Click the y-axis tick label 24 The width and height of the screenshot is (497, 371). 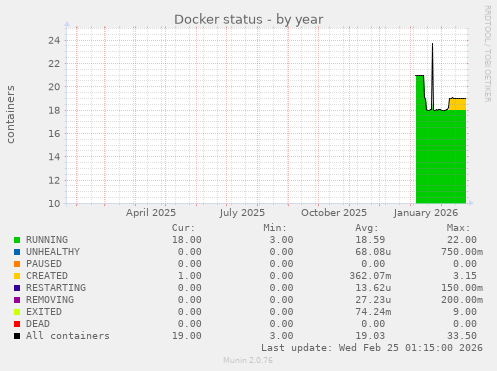(x=54, y=41)
